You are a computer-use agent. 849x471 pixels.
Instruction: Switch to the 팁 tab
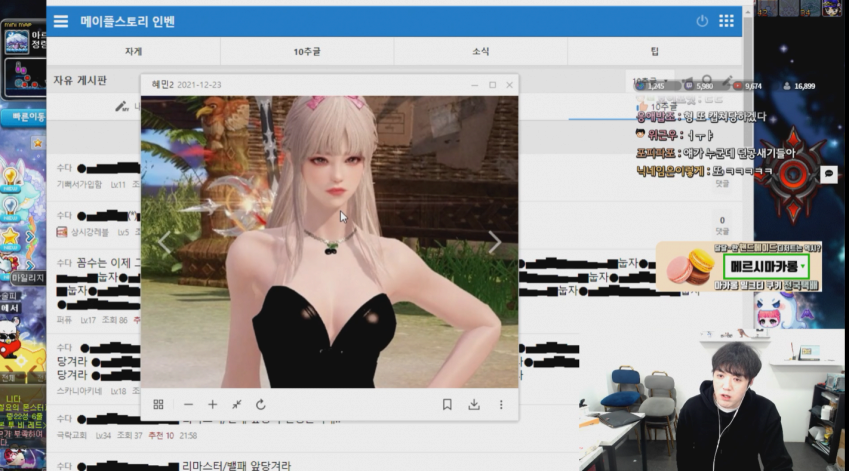click(655, 51)
